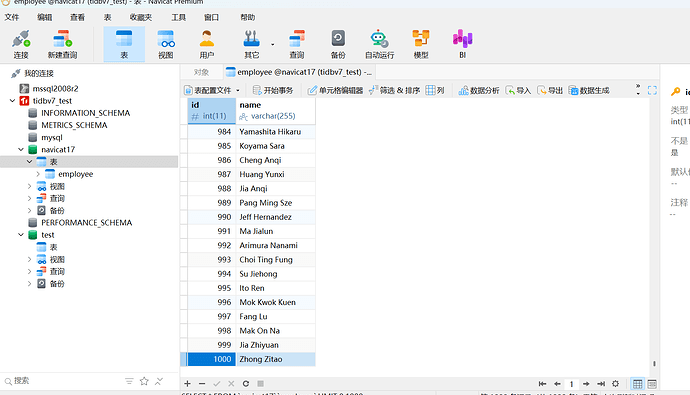Select INFORMATION_SCHEMA database
Screen dimensions: 690x395
tap(85, 113)
